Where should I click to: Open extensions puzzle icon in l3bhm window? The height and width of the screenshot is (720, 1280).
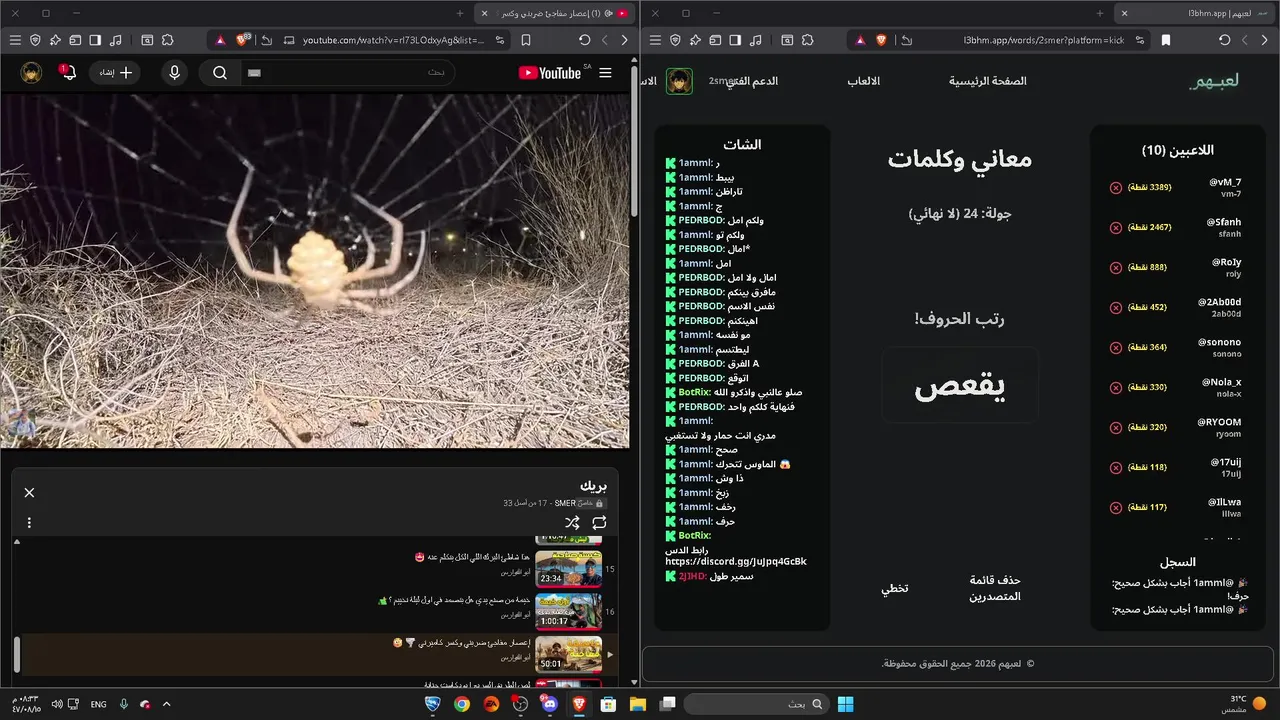click(808, 40)
